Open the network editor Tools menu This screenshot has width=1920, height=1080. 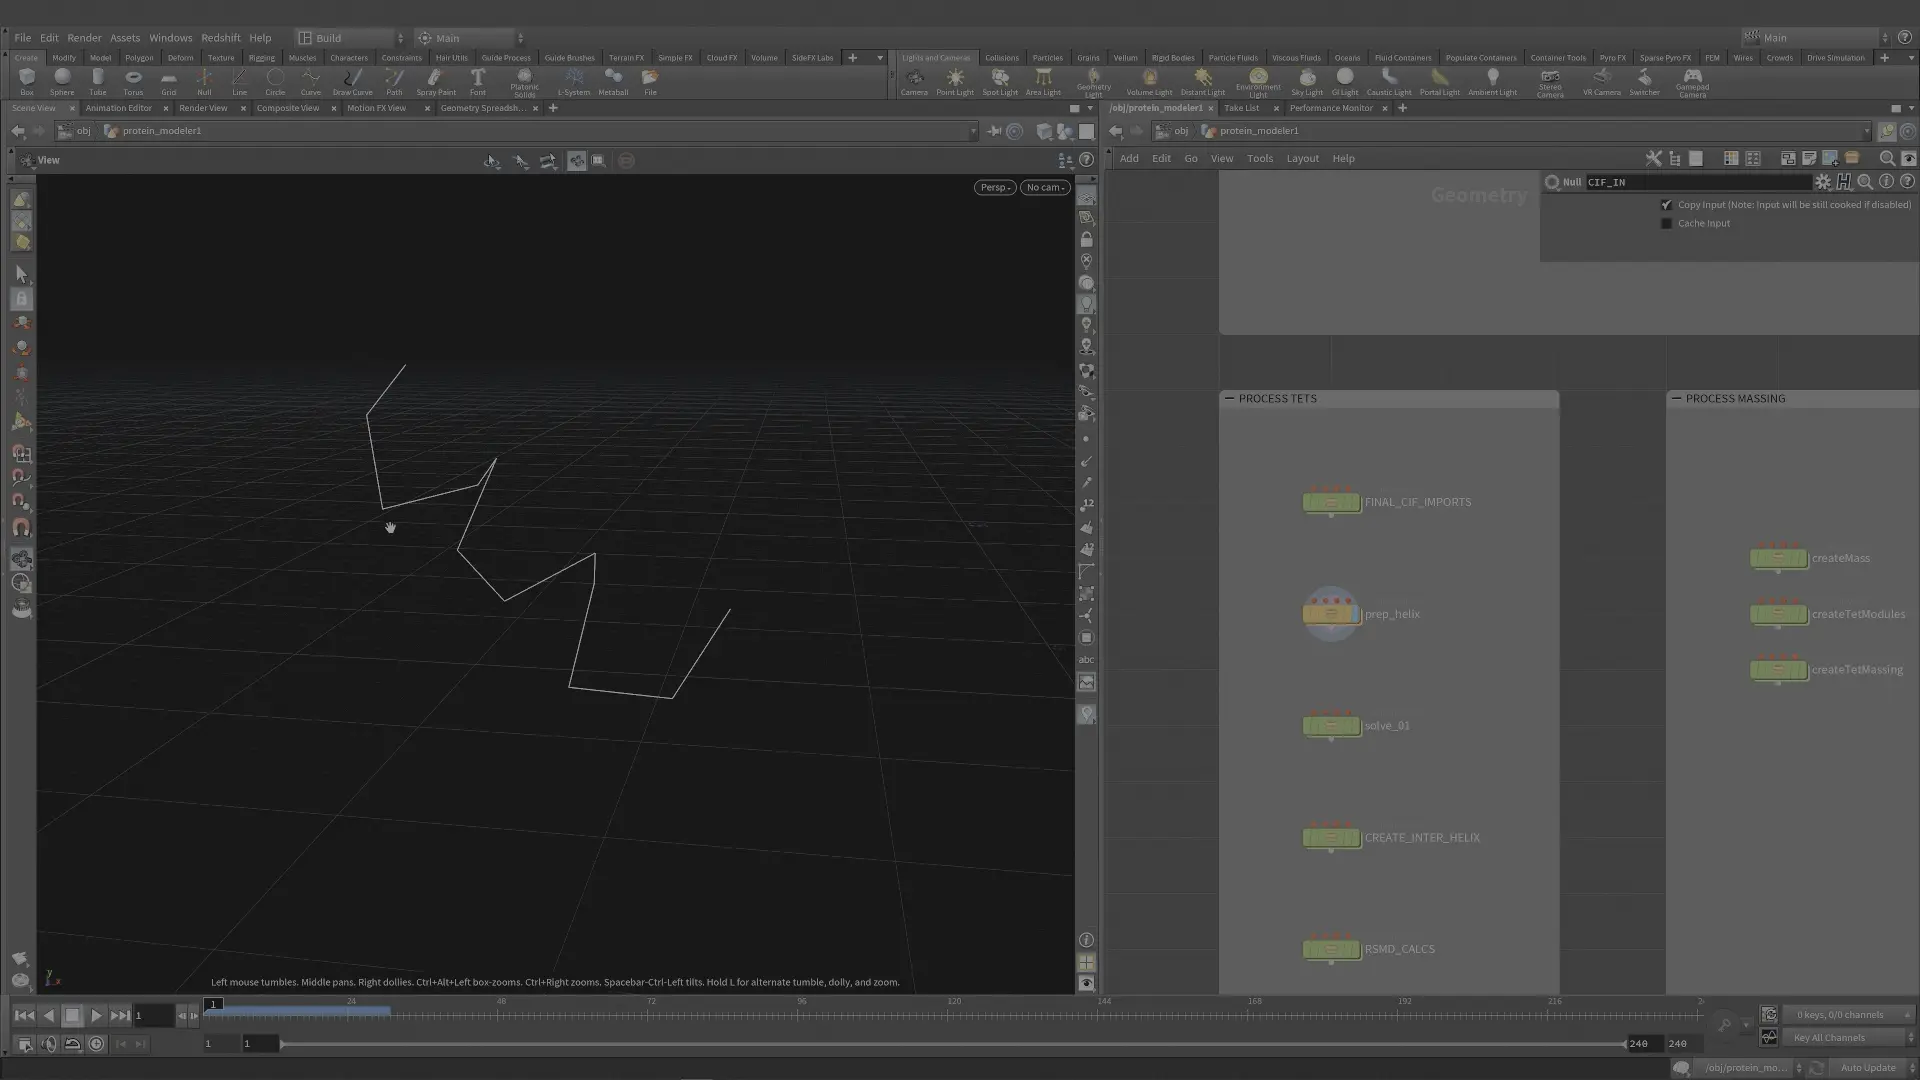pos(1259,159)
